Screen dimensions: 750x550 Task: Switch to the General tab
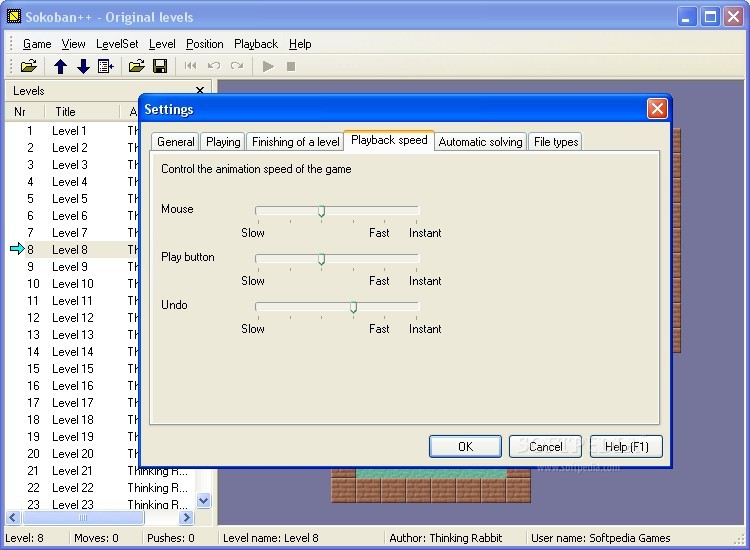176,142
